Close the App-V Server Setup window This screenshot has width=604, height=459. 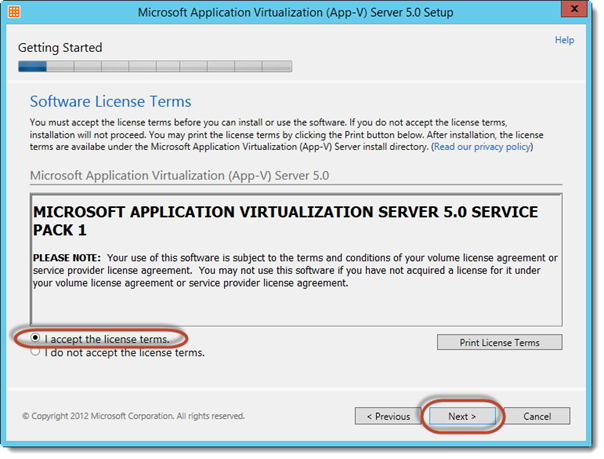click(574, 8)
